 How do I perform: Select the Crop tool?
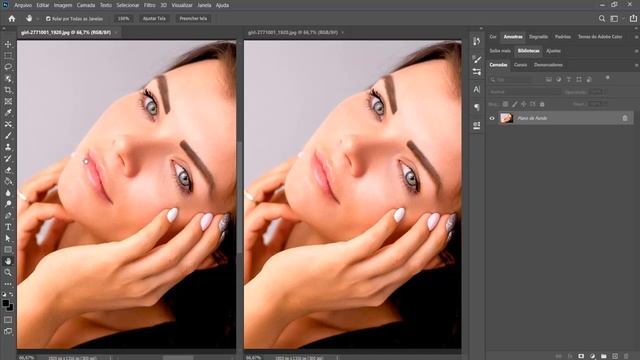tap(8, 90)
